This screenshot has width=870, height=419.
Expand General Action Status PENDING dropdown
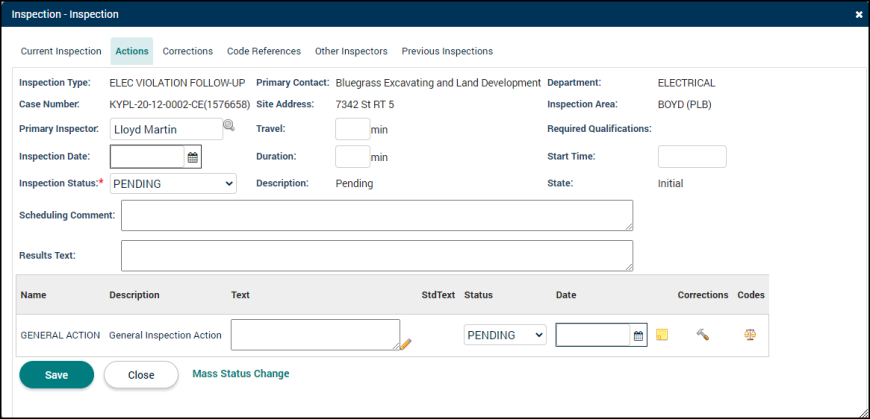(x=505, y=335)
